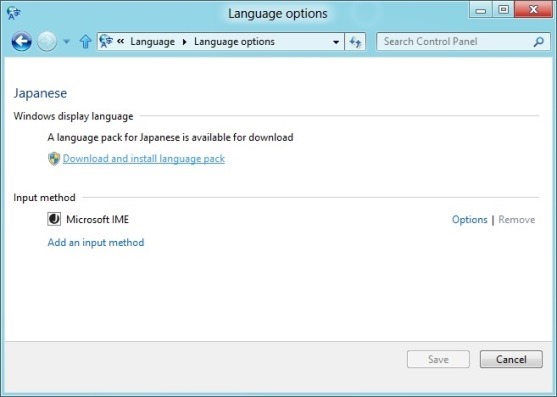Click the UAC shield icon
This screenshot has height=397, width=557.
54,159
